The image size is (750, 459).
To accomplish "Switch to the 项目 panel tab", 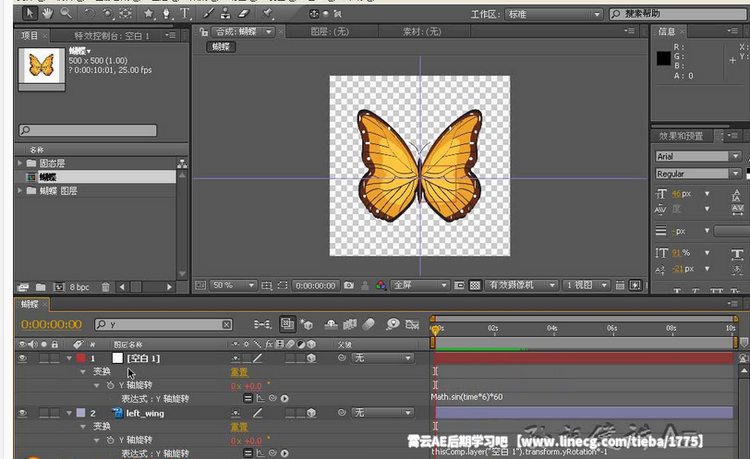I will click(29, 35).
